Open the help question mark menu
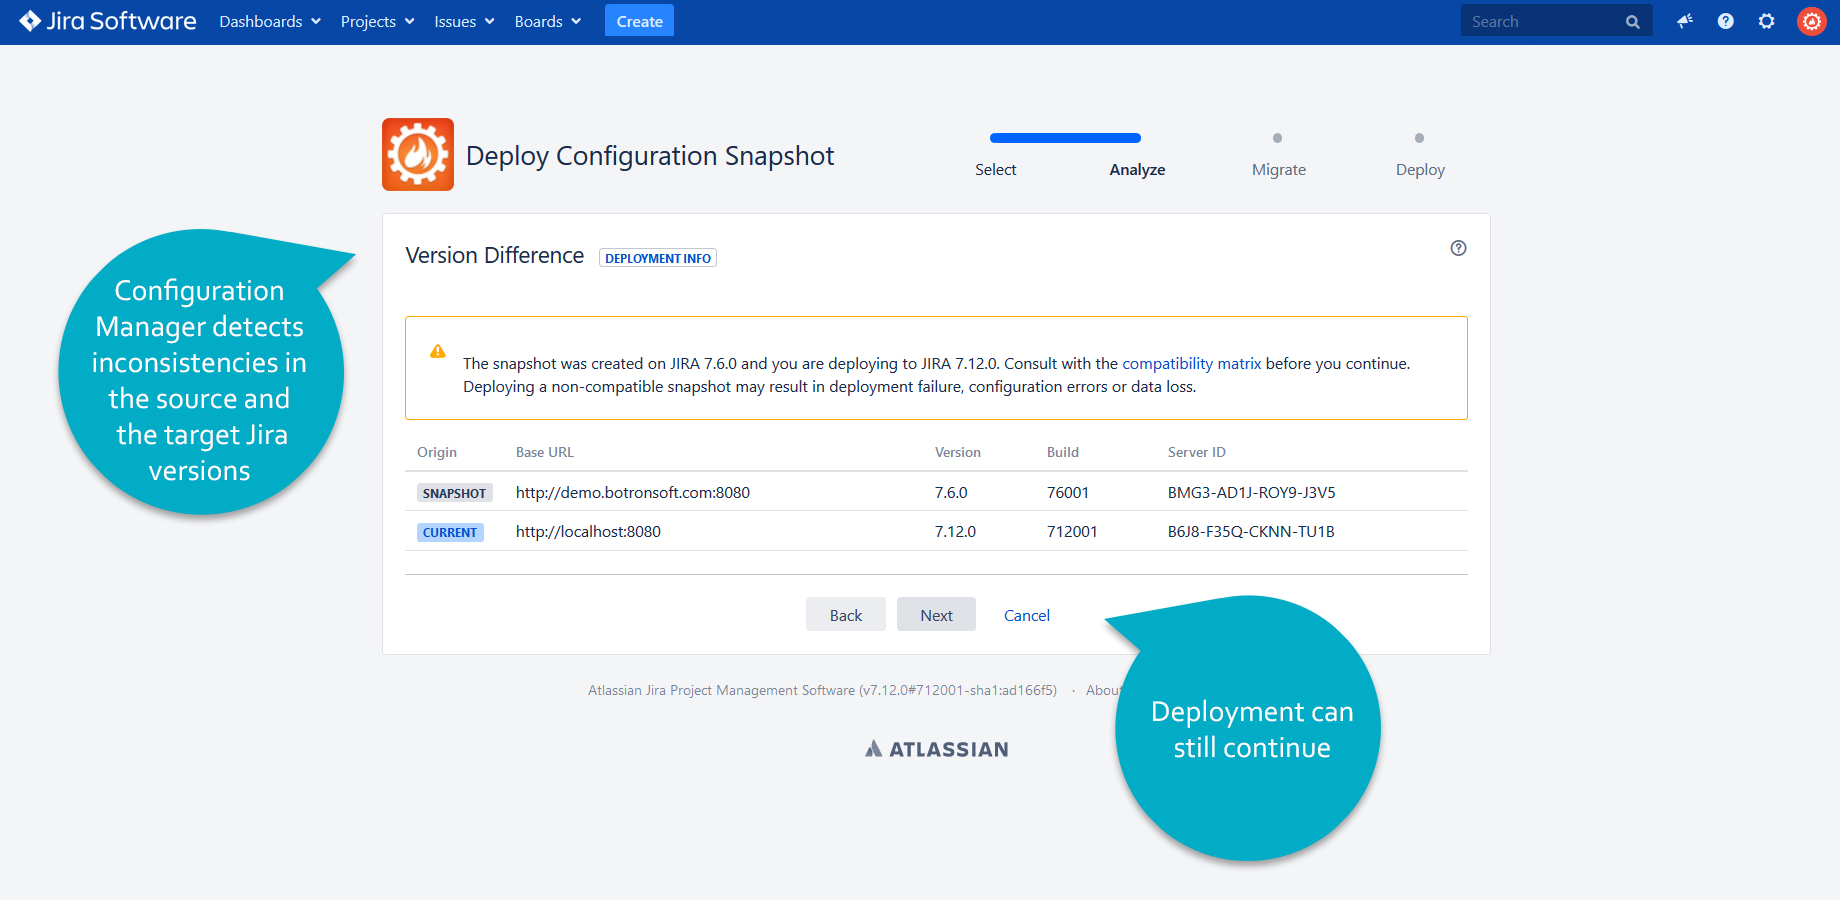The width and height of the screenshot is (1840, 900). (x=1726, y=21)
